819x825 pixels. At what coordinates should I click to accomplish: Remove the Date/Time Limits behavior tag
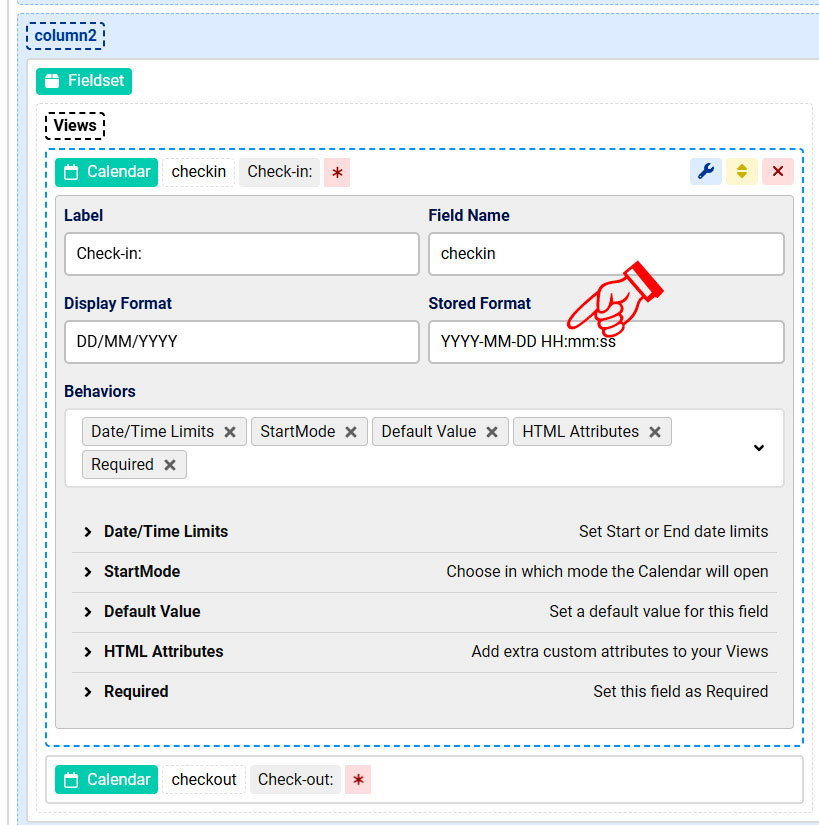click(x=230, y=432)
